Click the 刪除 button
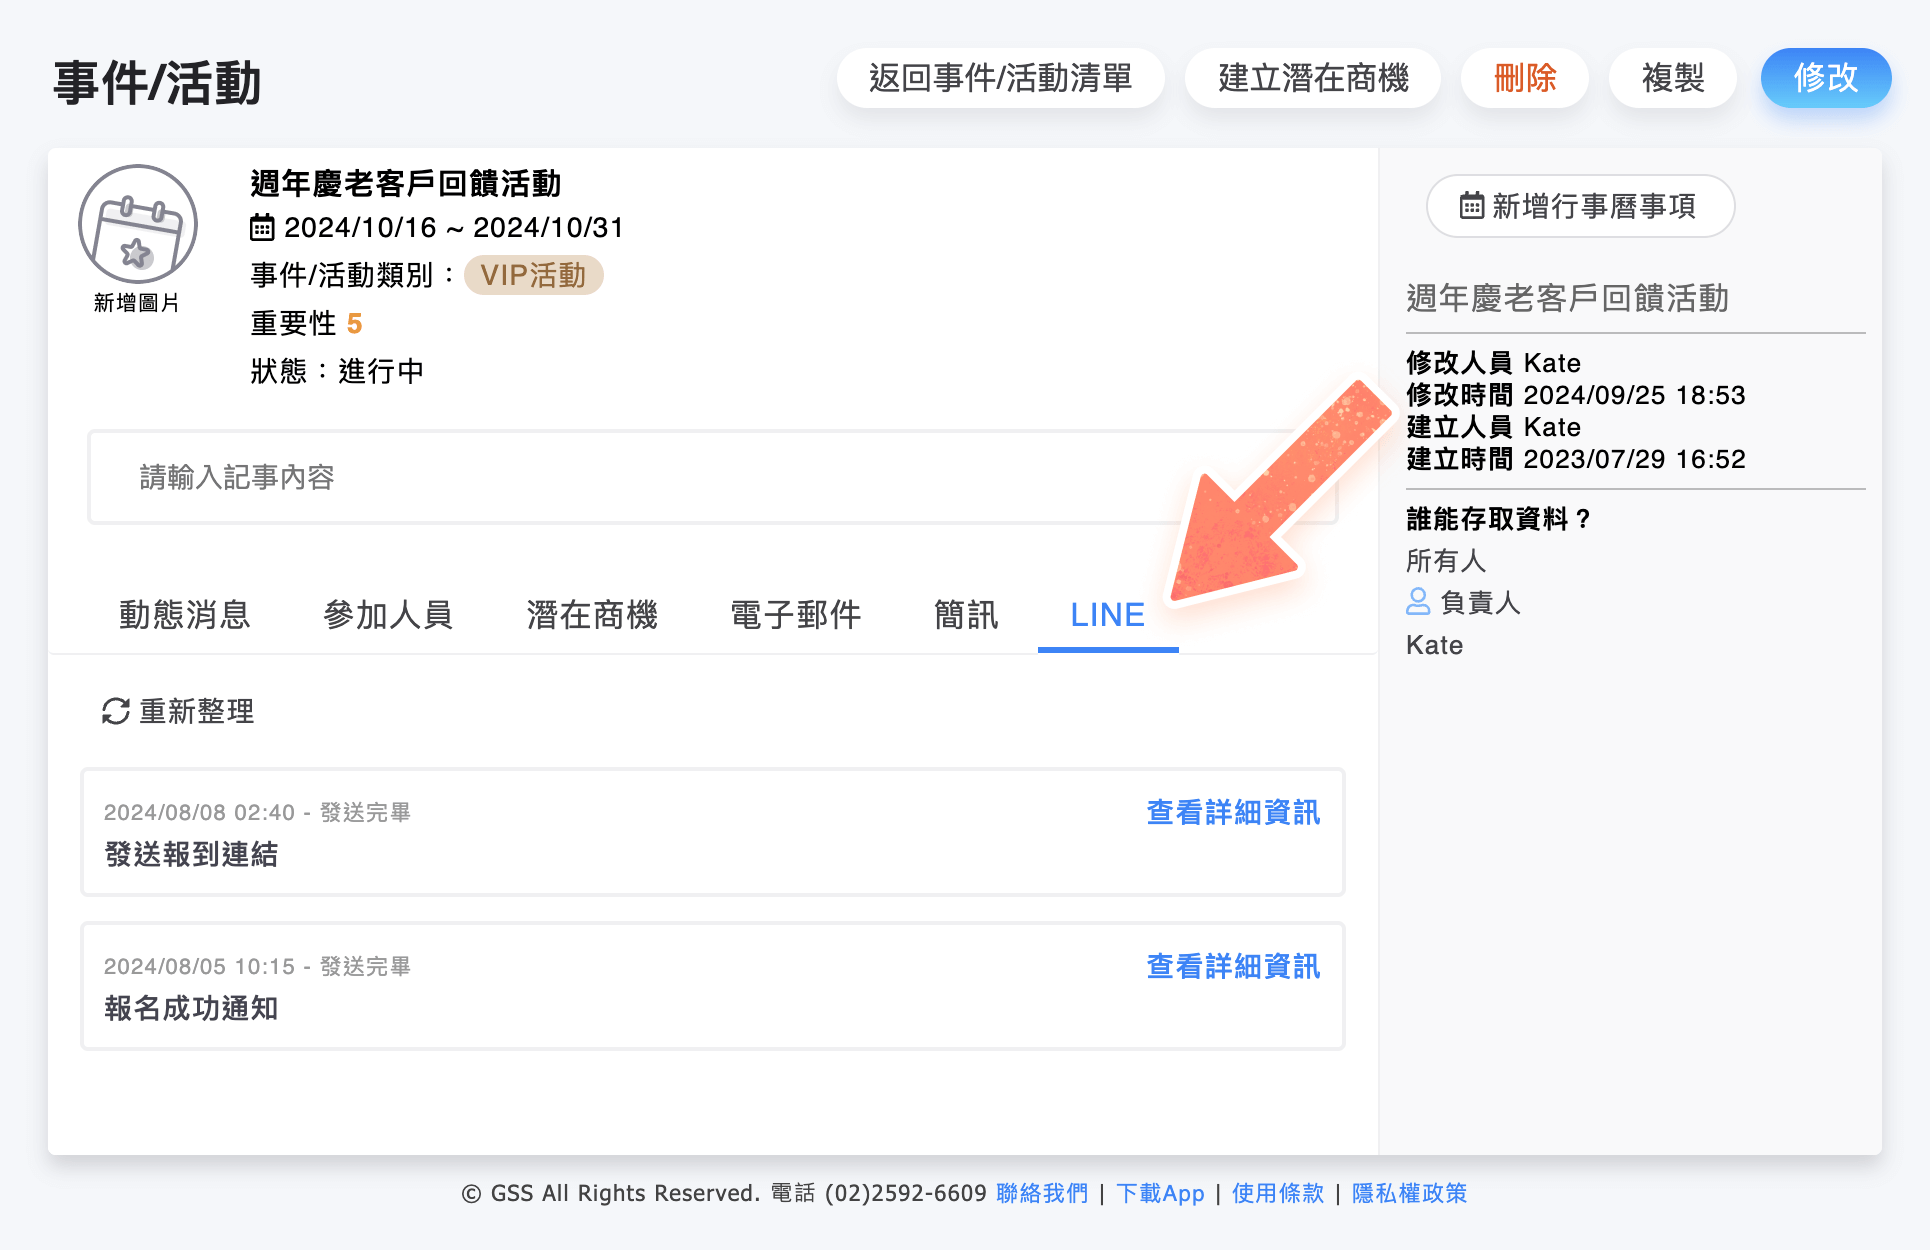The height and width of the screenshot is (1250, 1930). point(1524,77)
